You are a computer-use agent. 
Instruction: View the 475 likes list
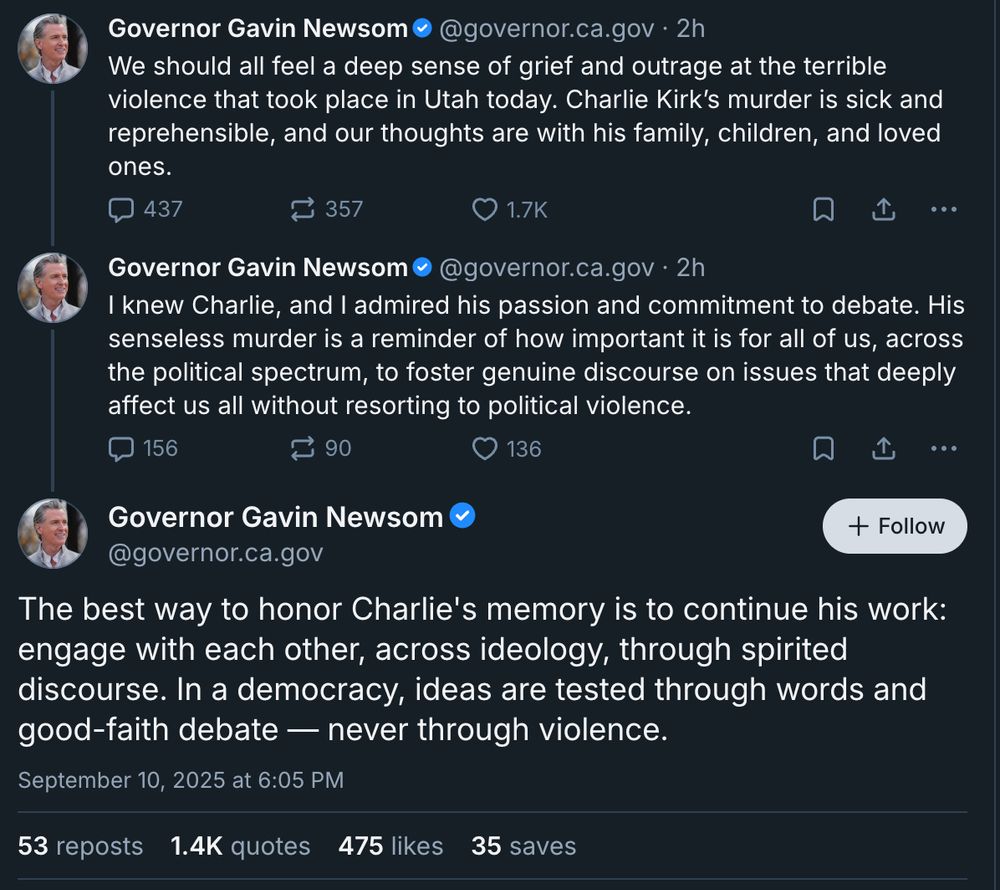[x=390, y=846]
